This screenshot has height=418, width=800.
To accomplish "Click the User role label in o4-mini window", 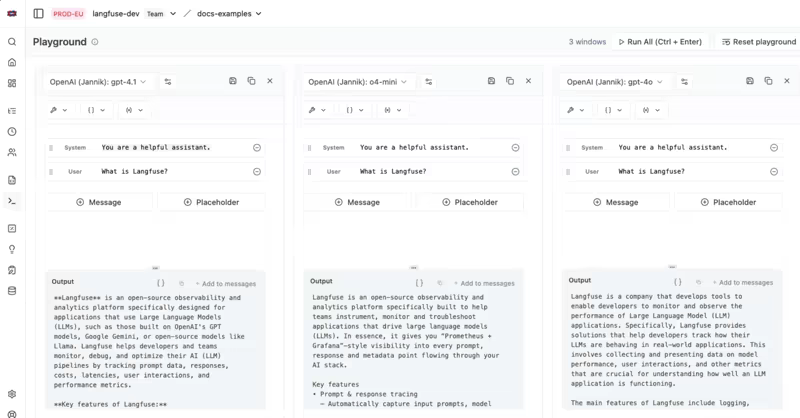I will (334, 171).
